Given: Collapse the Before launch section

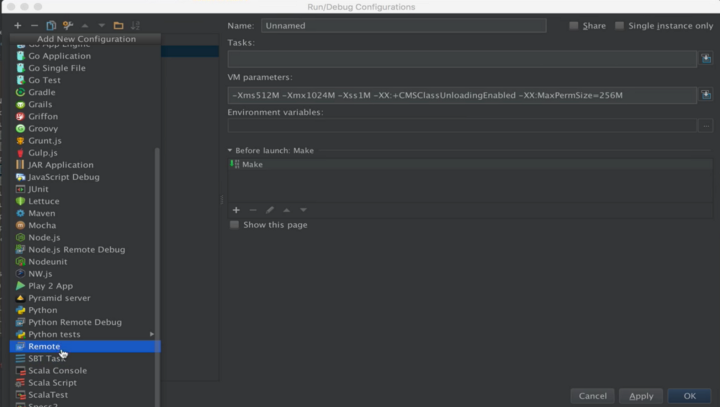Looking at the screenshot, I should tap(230, 150).
